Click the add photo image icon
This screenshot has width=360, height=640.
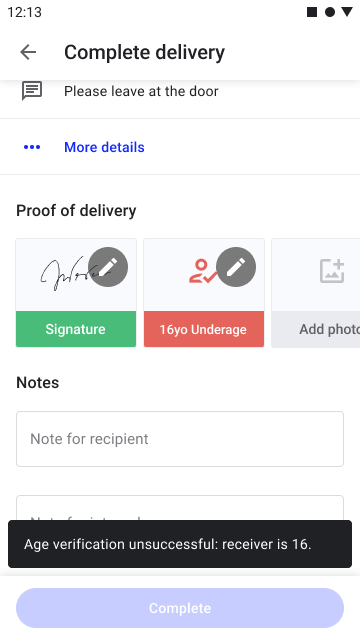click(332, 271)
